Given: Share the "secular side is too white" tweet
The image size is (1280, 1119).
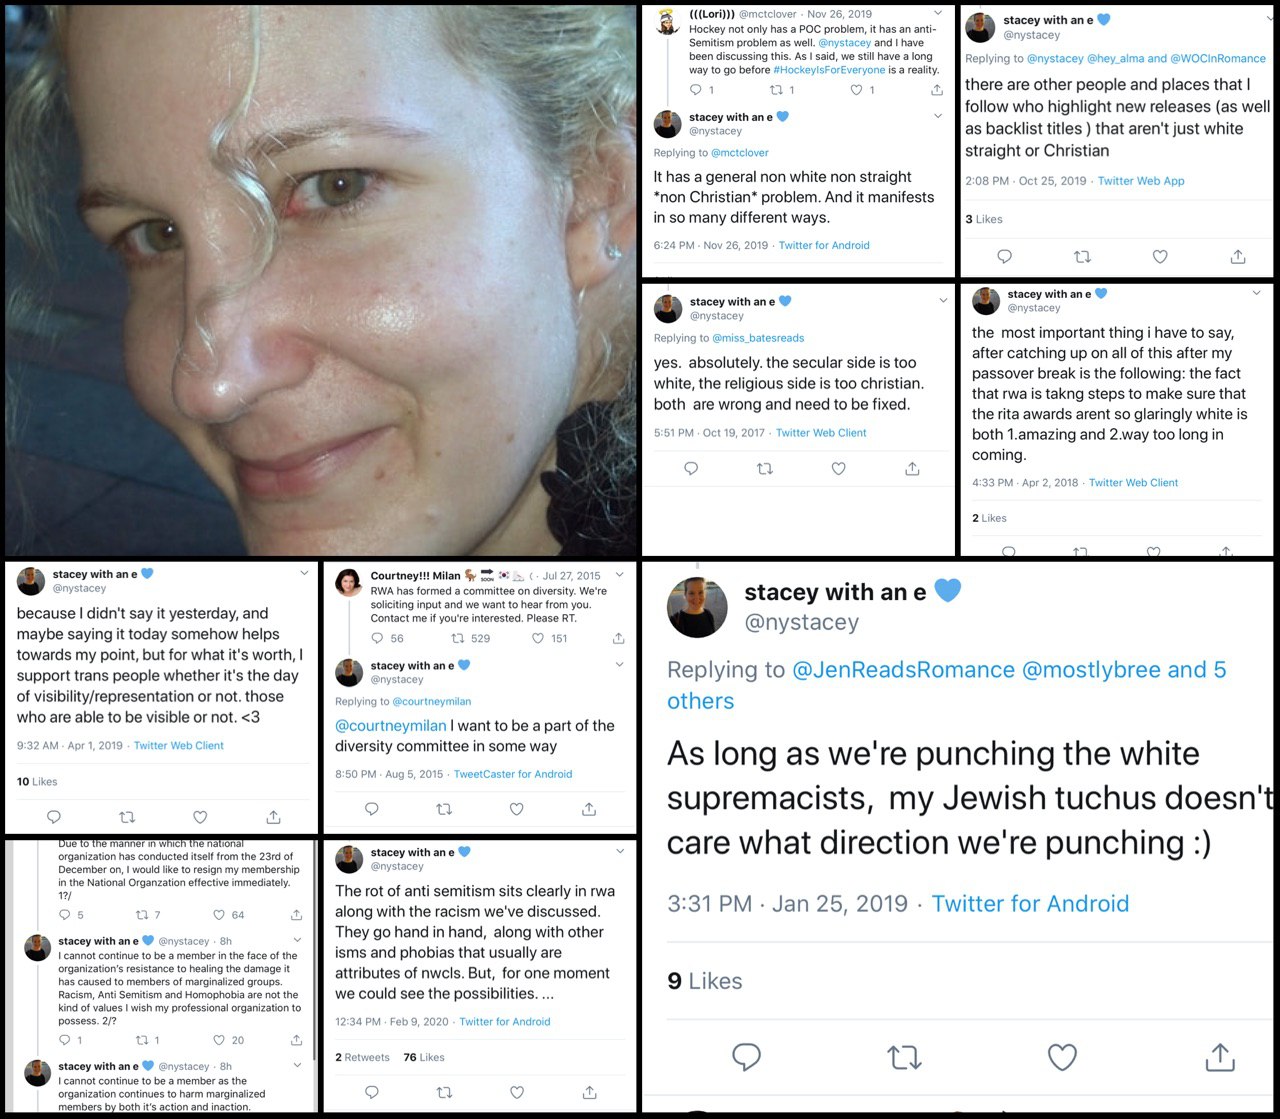Looking at the screenshot, I should point(912,468).
